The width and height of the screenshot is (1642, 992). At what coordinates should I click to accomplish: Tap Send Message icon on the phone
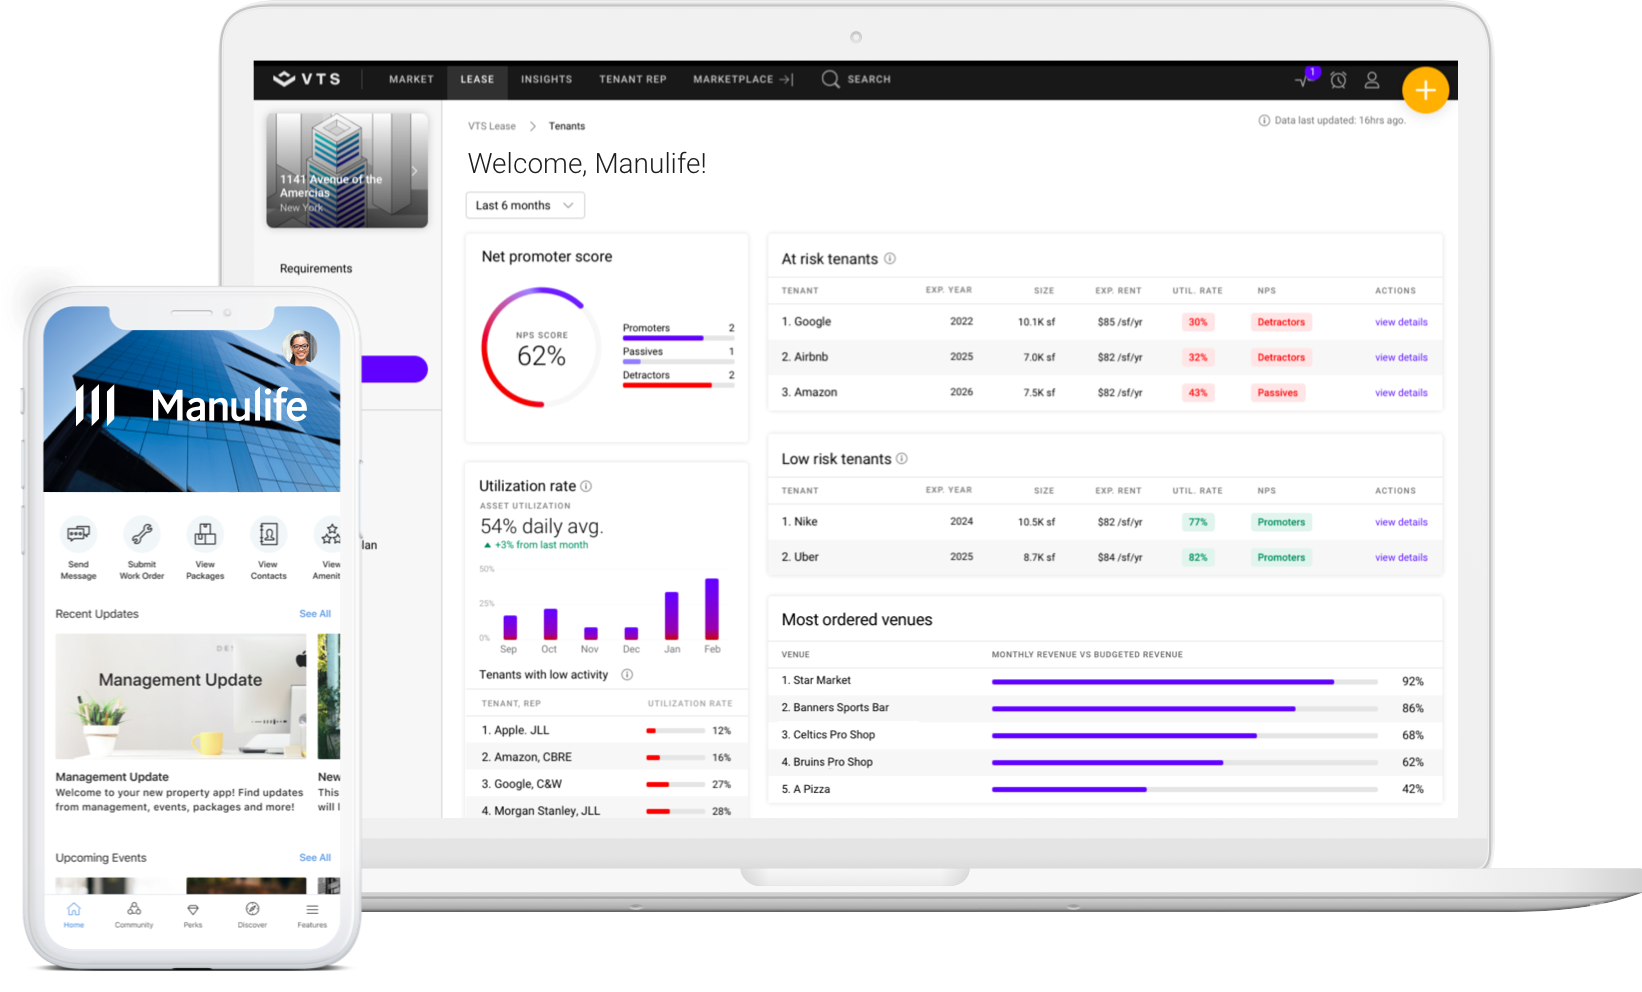coord(78,534)
